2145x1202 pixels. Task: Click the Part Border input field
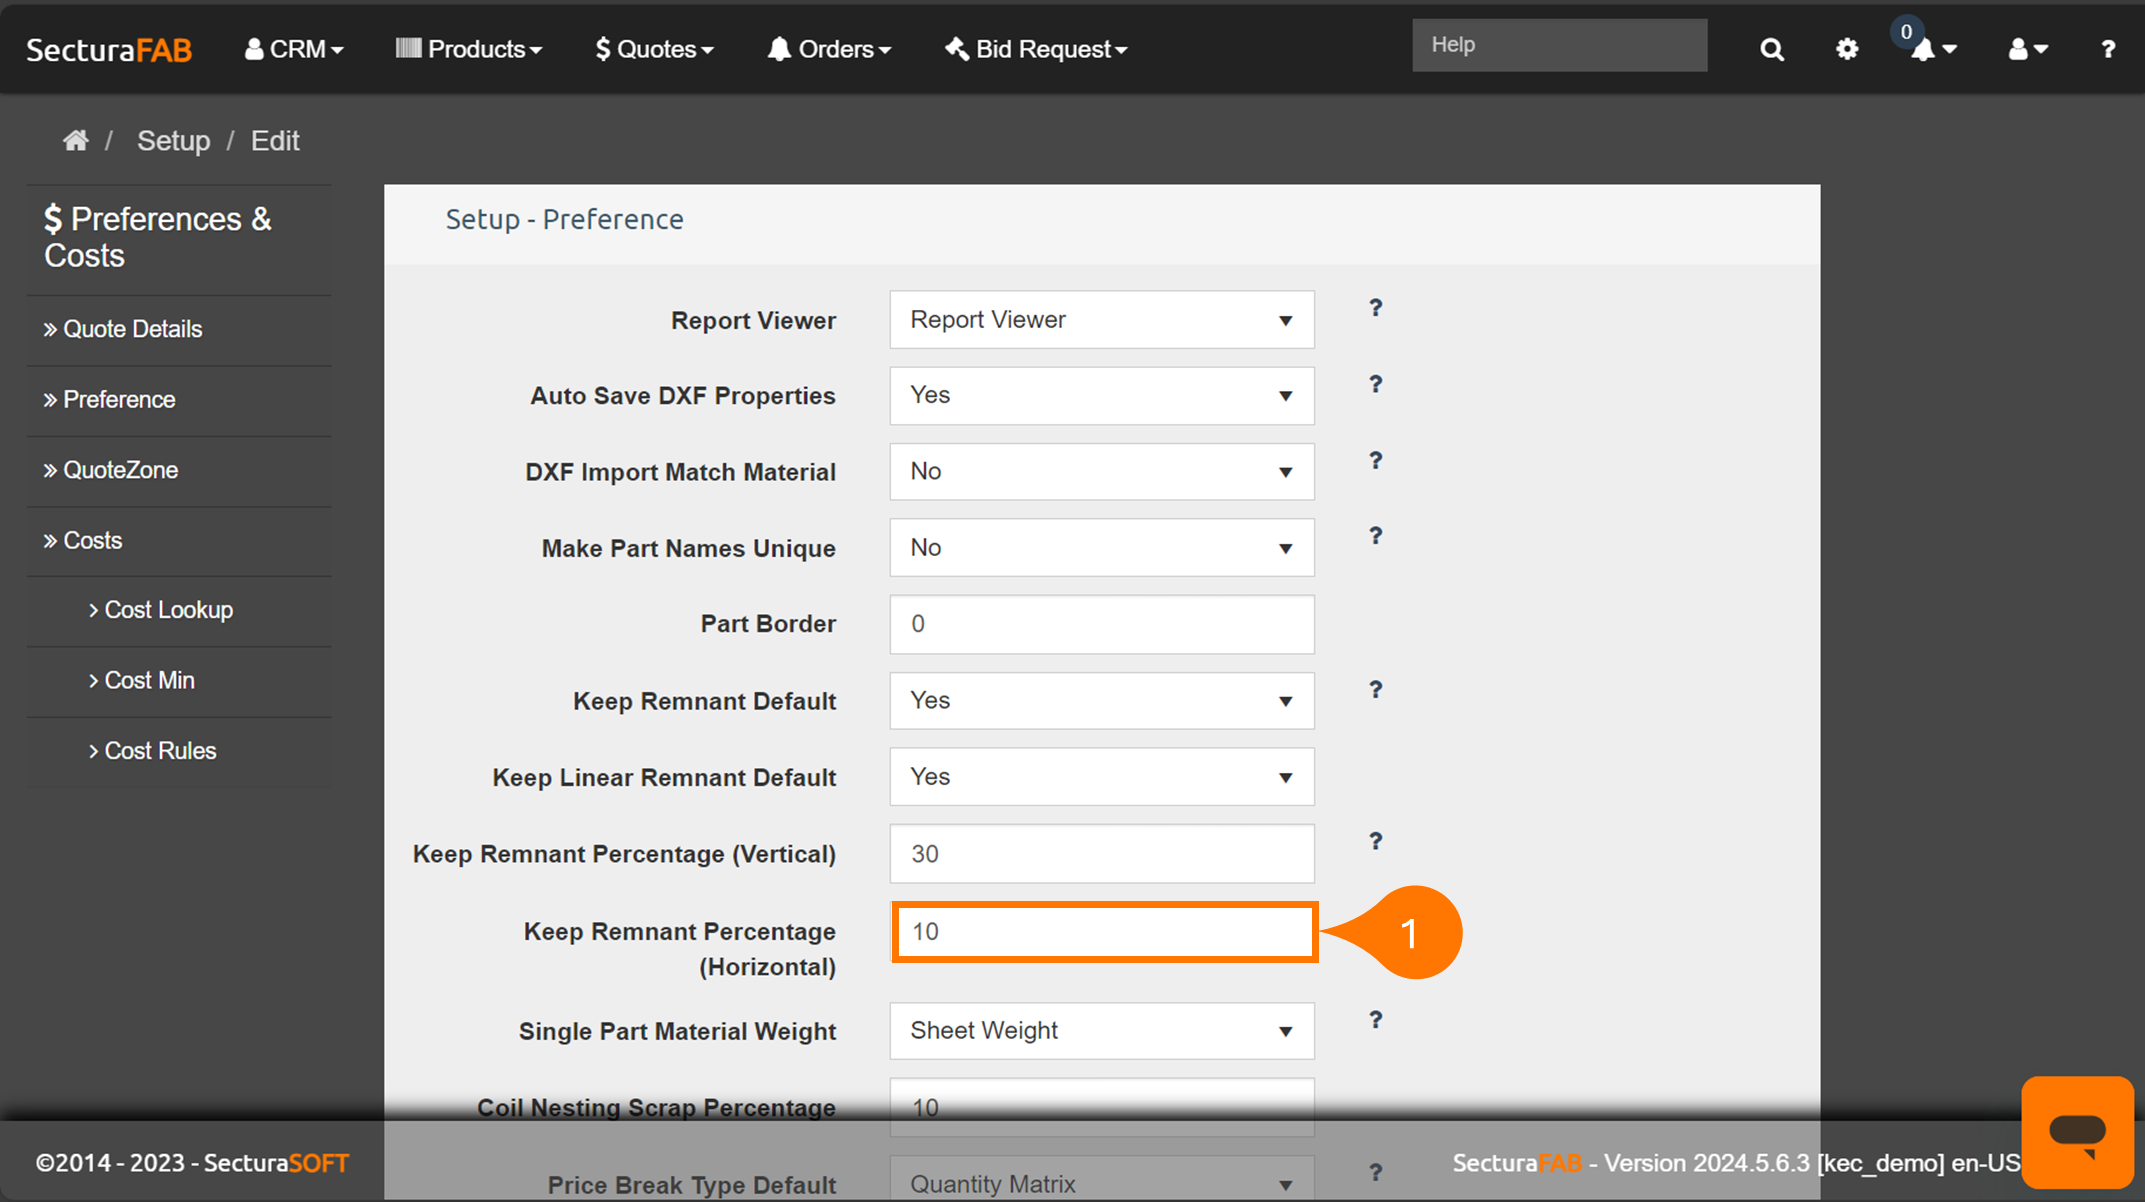pyautogui.click(x=1101, y=624)
